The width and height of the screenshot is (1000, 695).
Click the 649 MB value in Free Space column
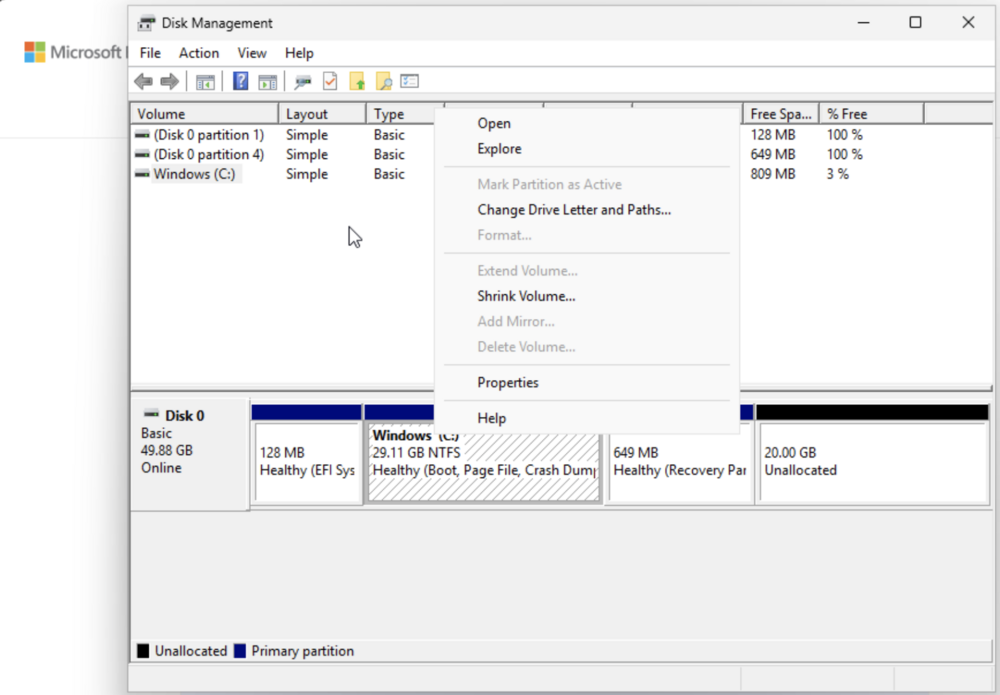coord(772,154)
